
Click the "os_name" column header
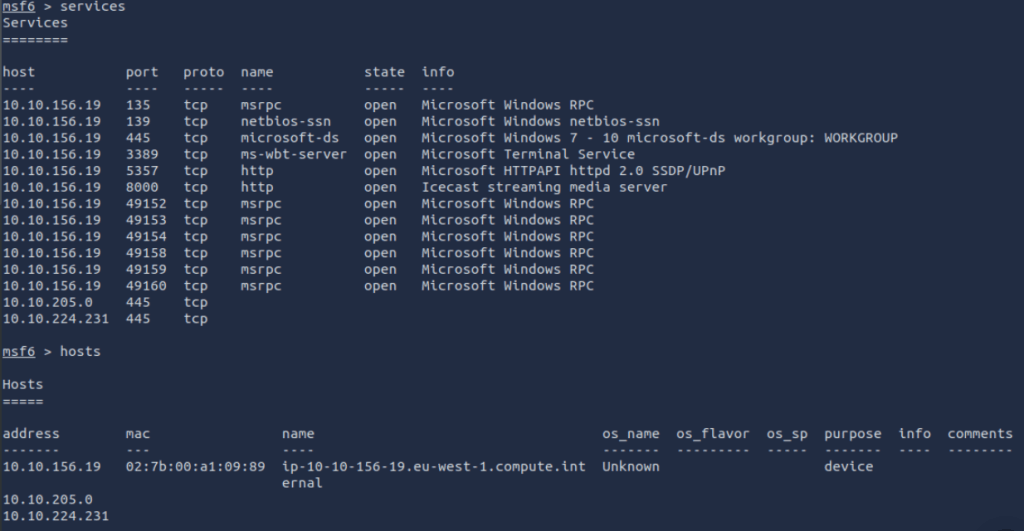[631, 434]
